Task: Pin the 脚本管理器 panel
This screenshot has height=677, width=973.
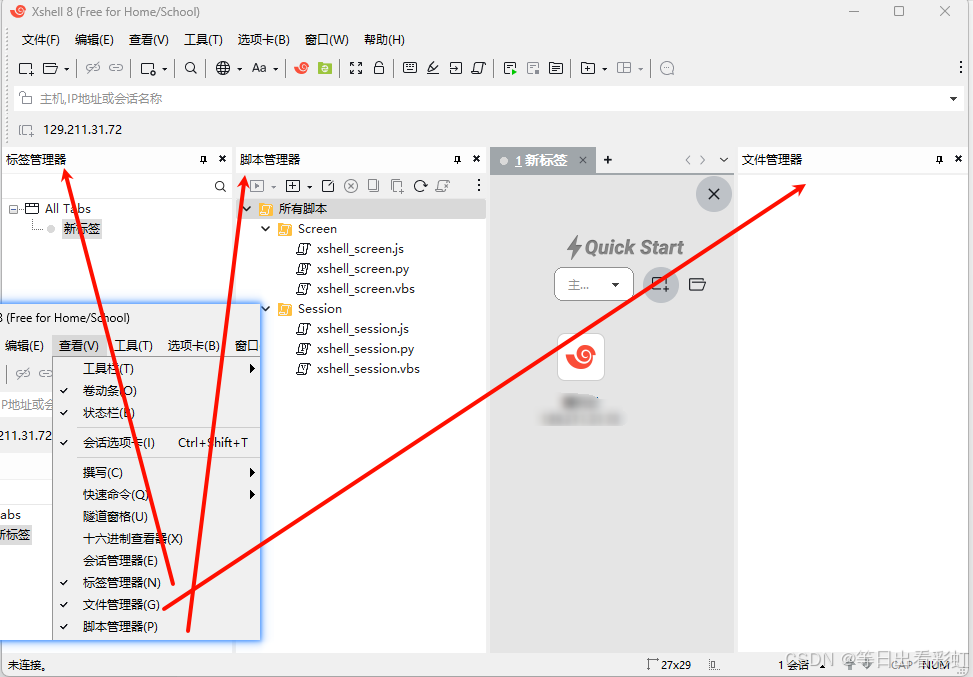Action: (x=457, y=159)
